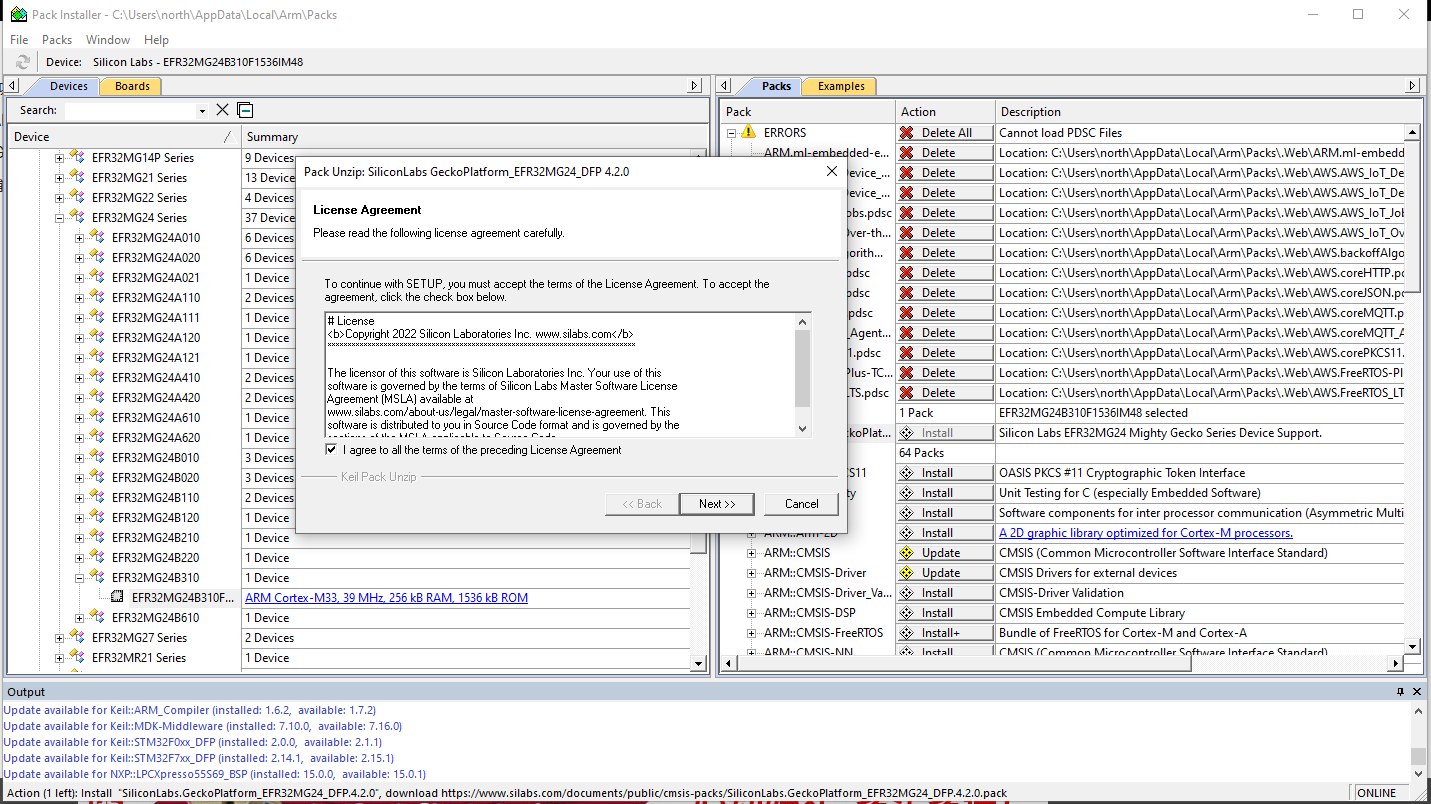Click the EFR32MG24B010 device icon
The height and width of the screenshot is (804, 1431).
(x=97, y=457)
